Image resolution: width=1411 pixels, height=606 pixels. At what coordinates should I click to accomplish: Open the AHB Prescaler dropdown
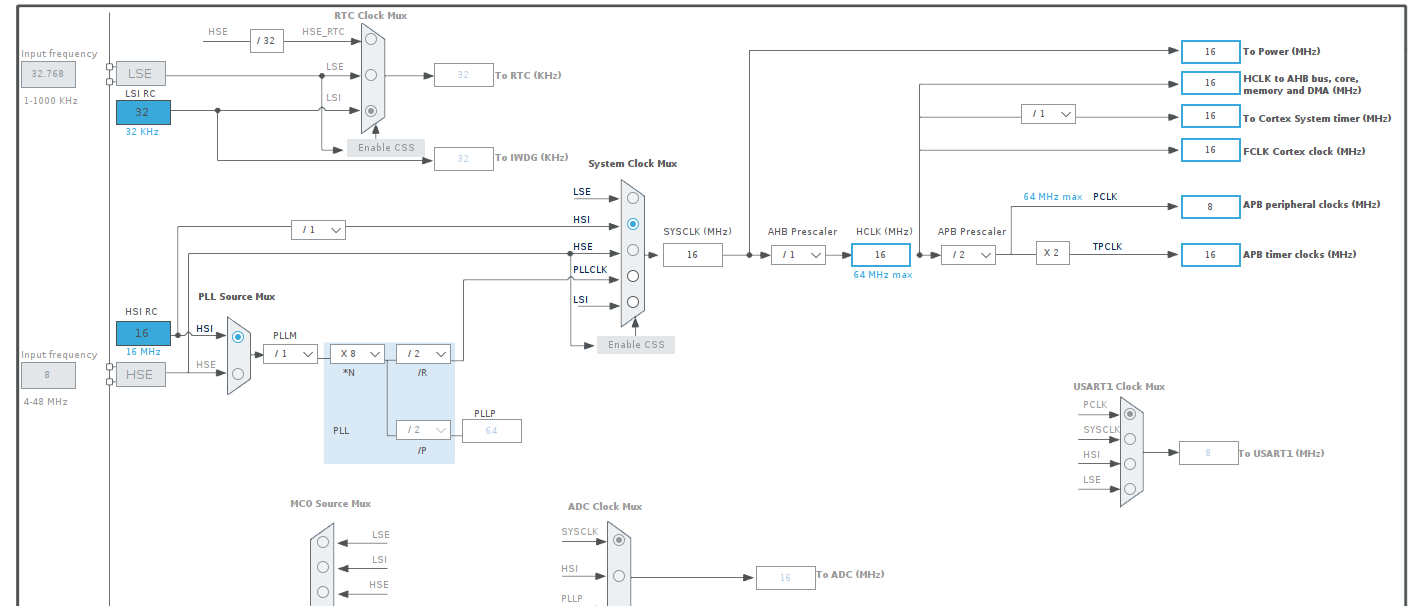click(x=798, y=254)
